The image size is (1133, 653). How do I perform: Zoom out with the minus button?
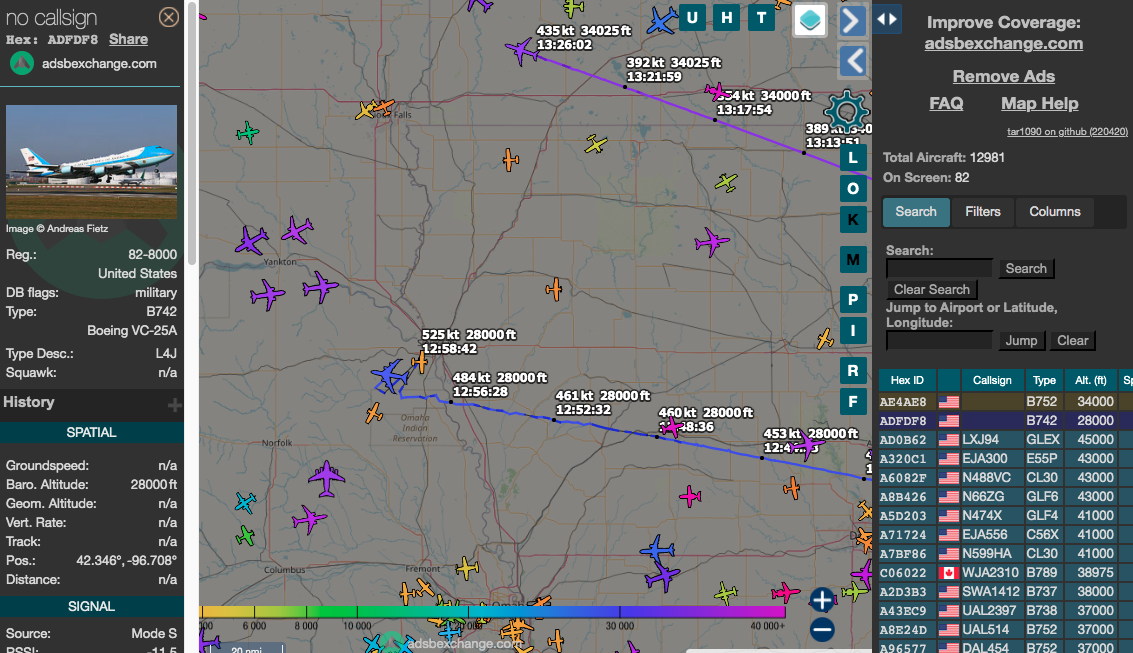pyautogui.click(x=822, y=629)
